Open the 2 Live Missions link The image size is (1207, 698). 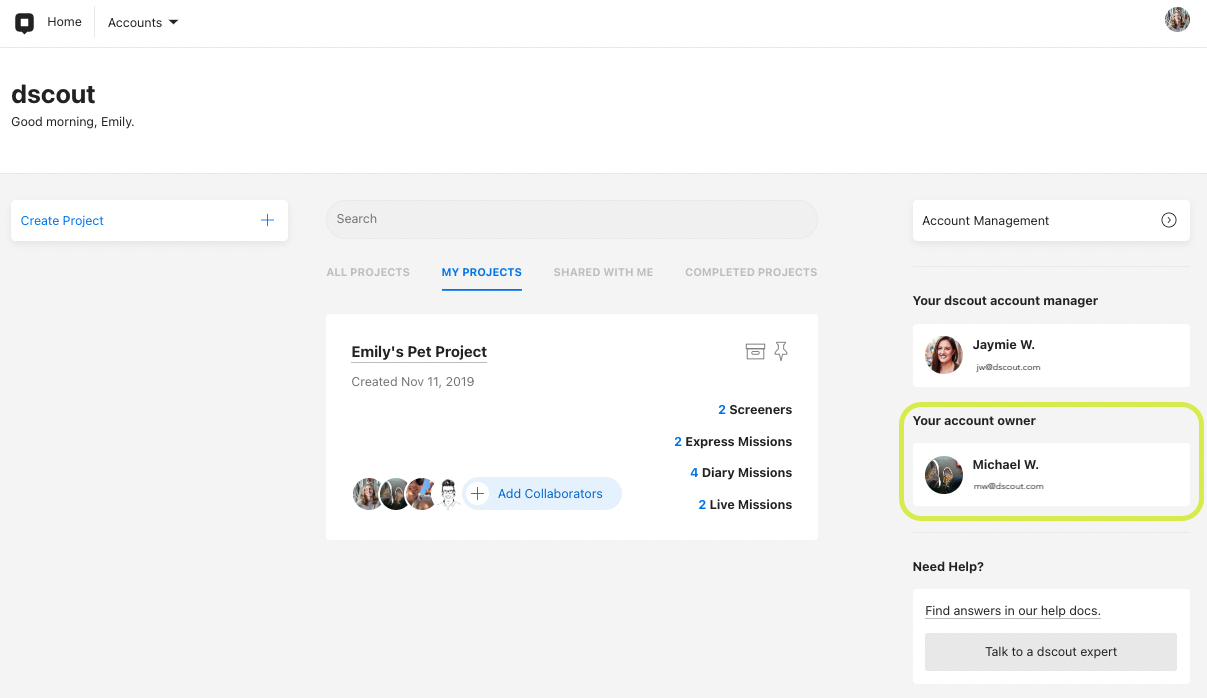(x=745, y=505)
